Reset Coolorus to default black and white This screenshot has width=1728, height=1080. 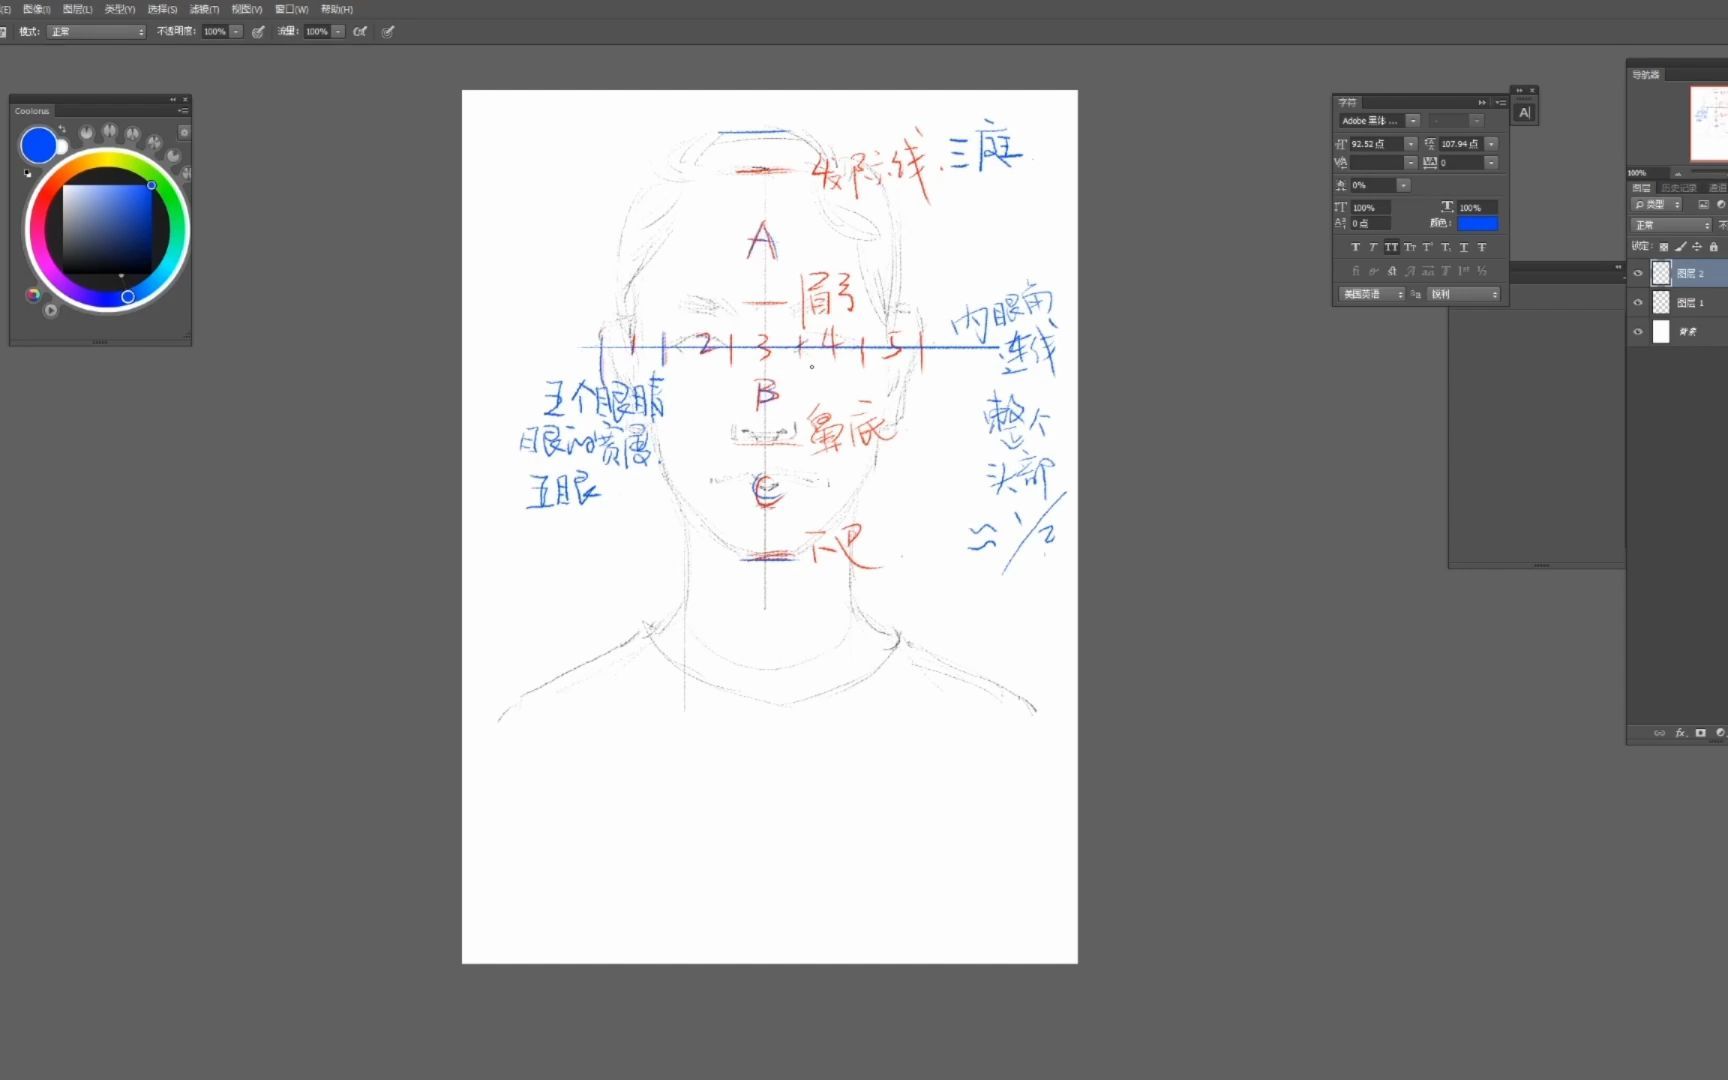click(x=28, y=173)
